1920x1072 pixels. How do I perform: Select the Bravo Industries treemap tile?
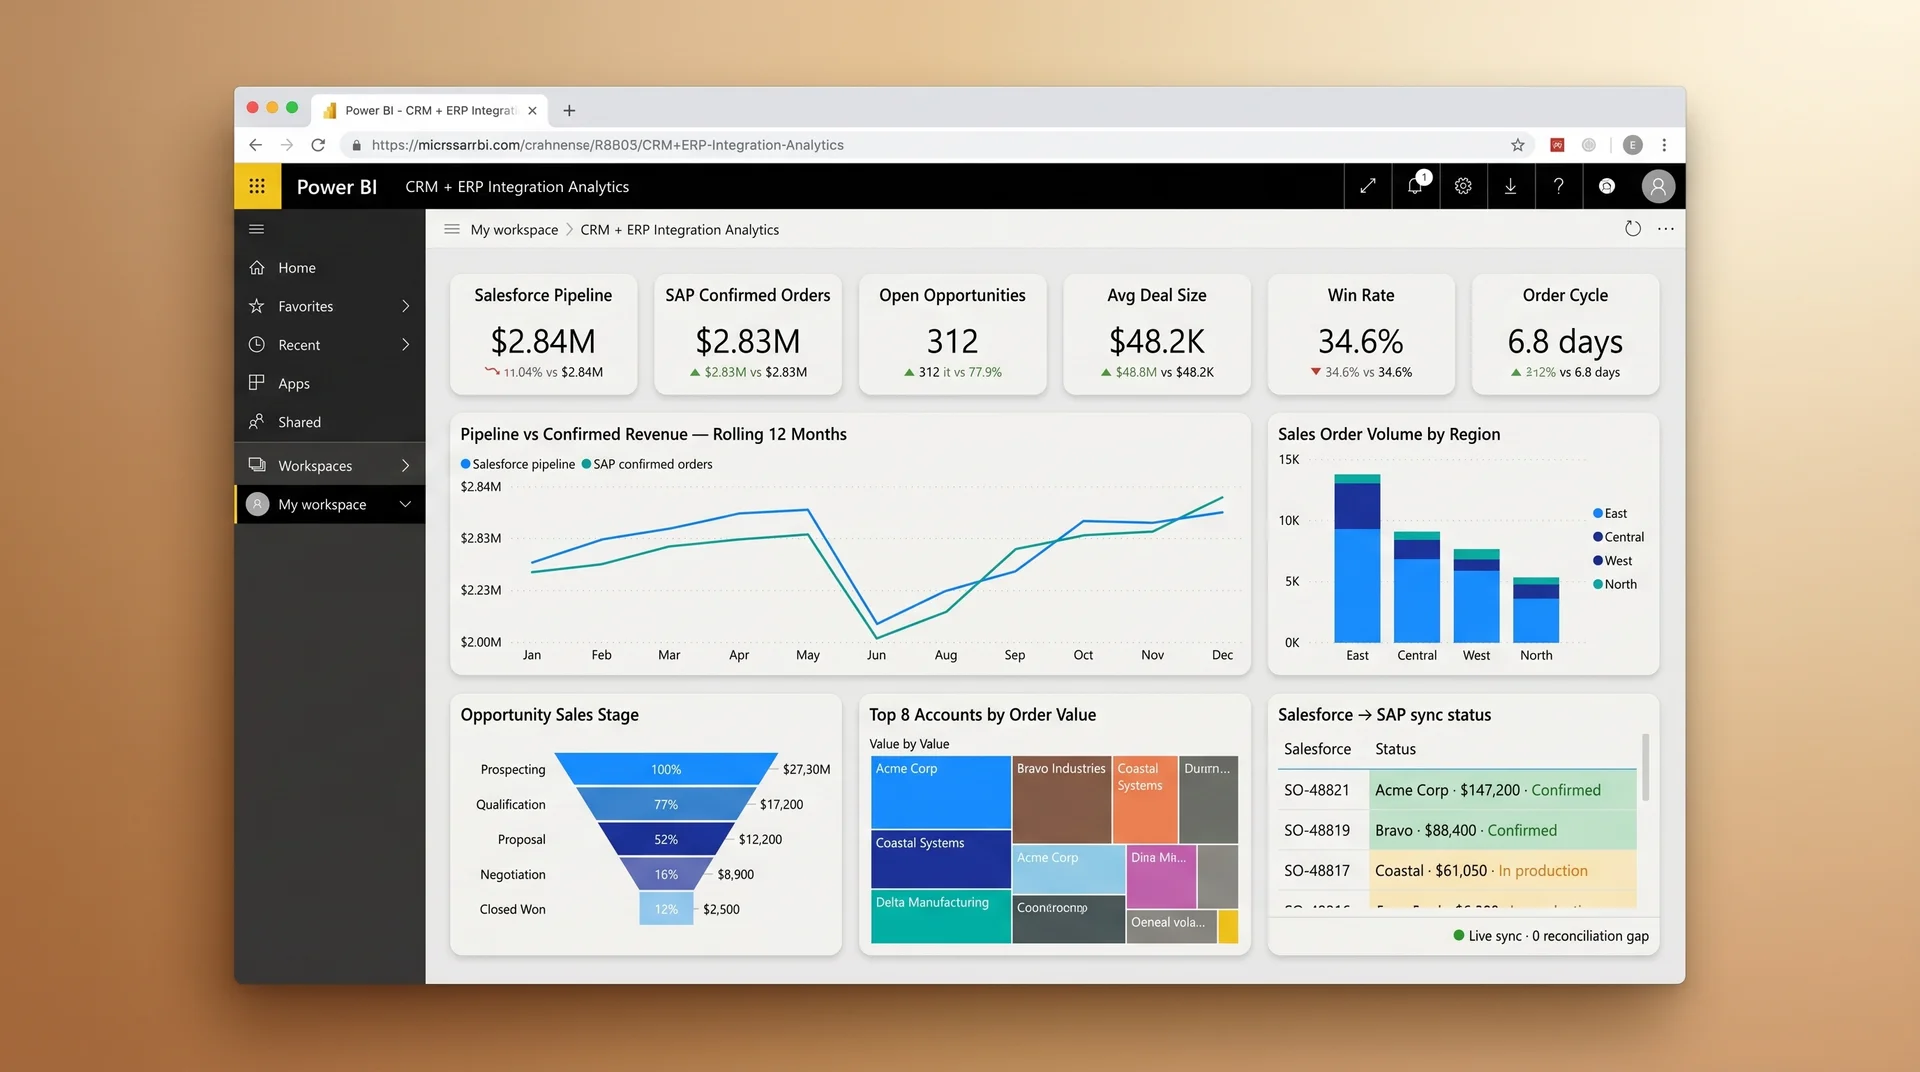click(1061, 800)
